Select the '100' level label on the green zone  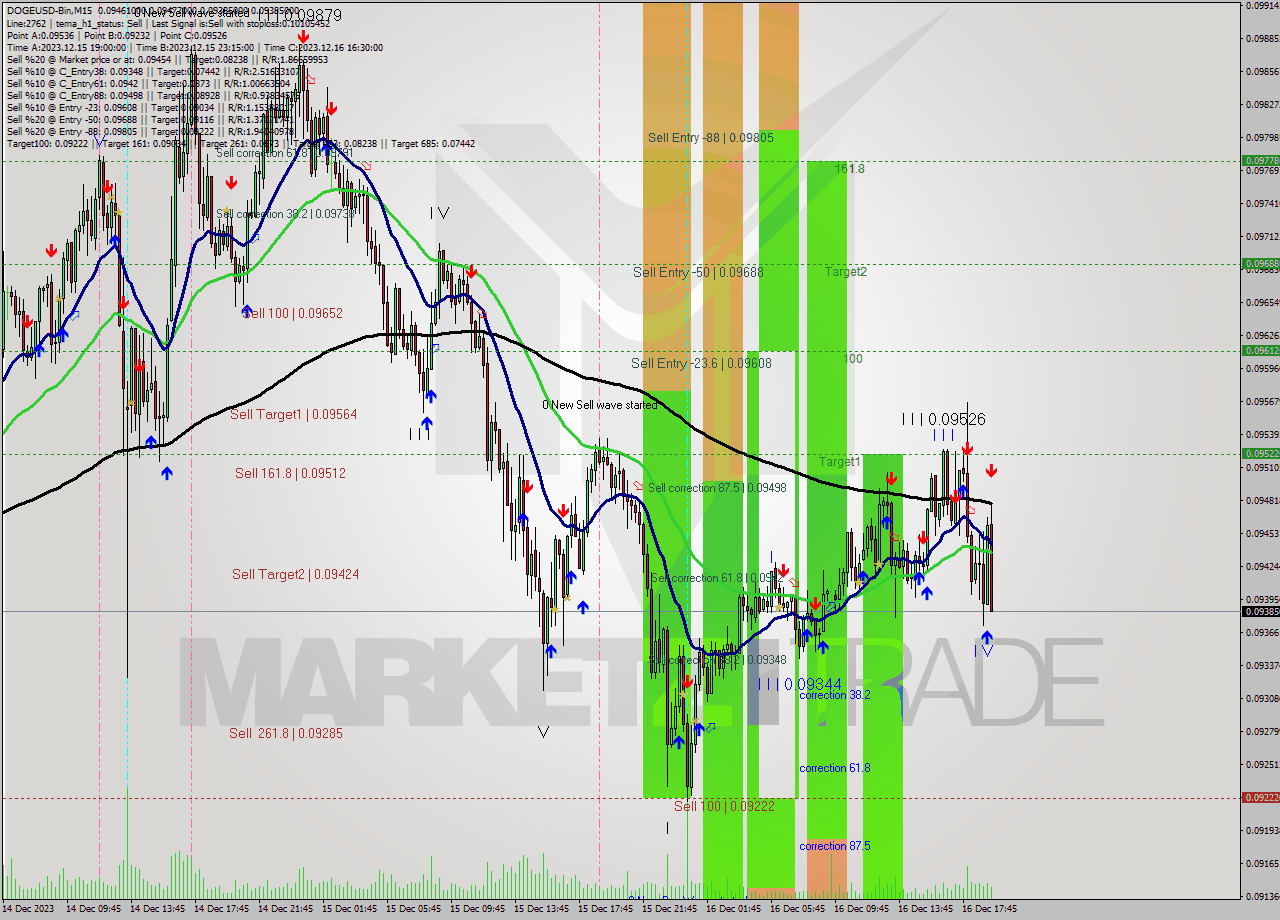(x=853, y=358)
